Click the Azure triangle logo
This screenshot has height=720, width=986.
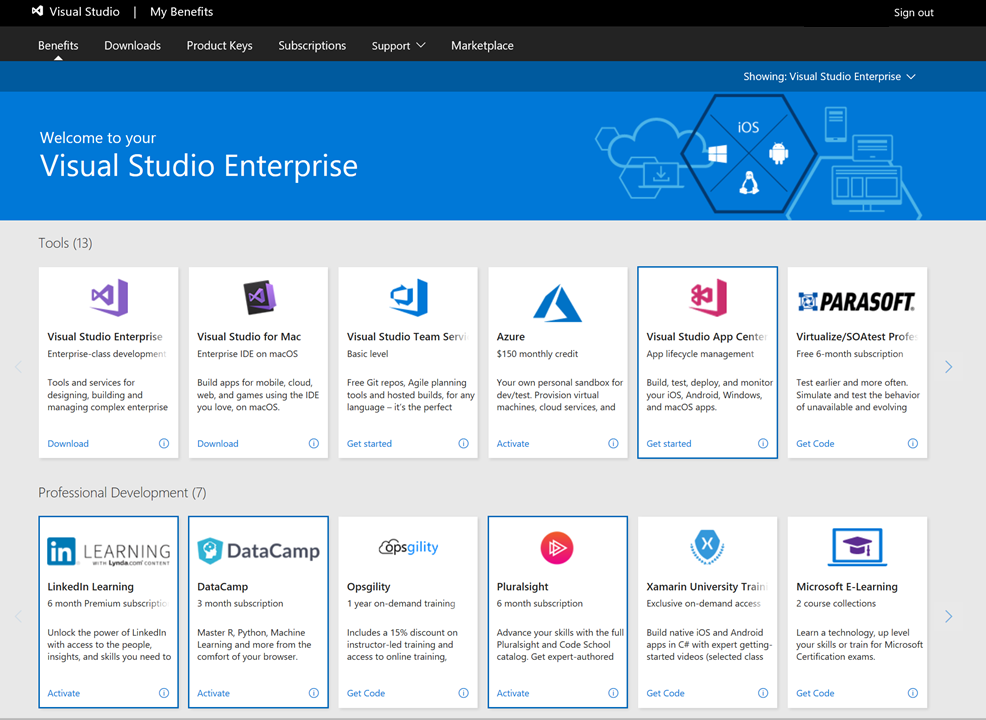click(557, 302)
